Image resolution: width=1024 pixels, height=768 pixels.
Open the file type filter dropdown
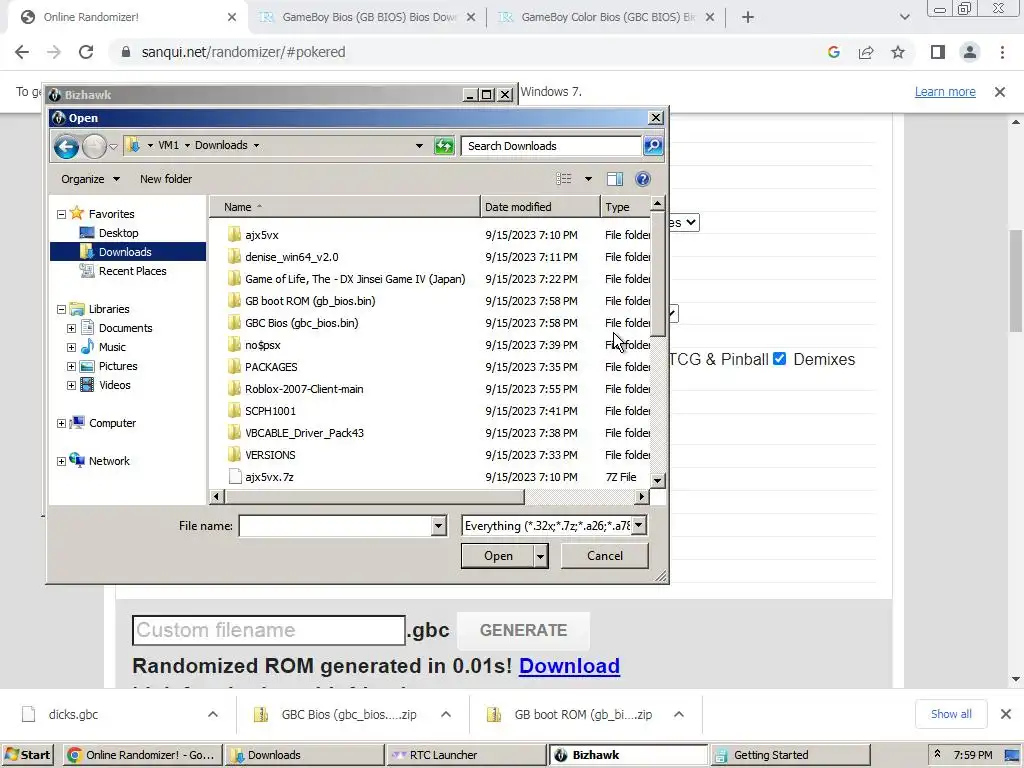pos(639,525)
